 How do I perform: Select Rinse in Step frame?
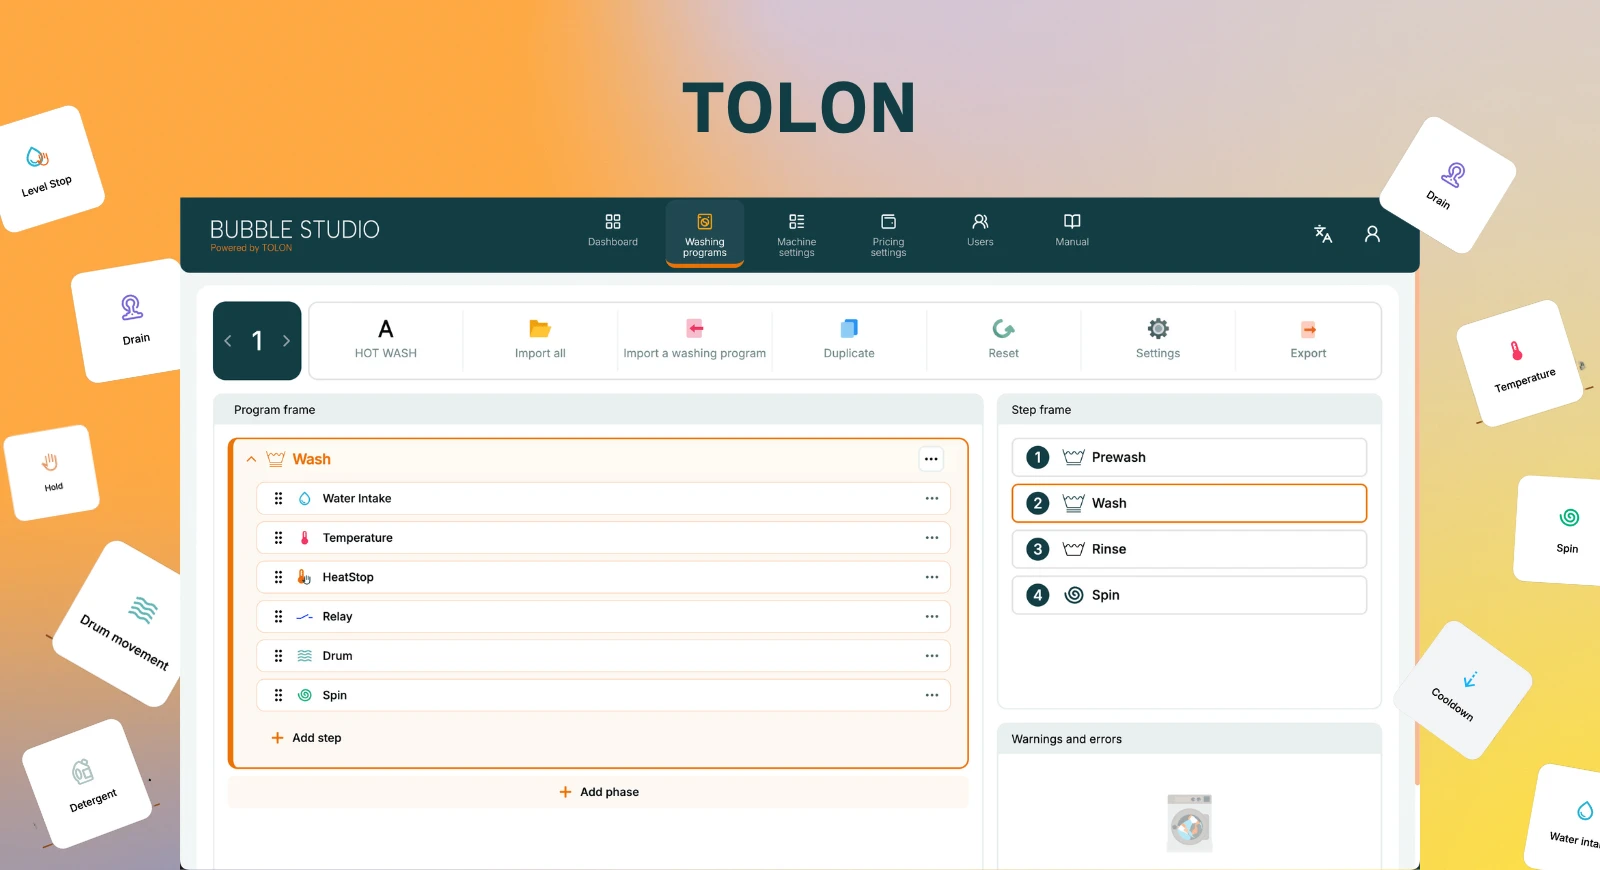1189,549
